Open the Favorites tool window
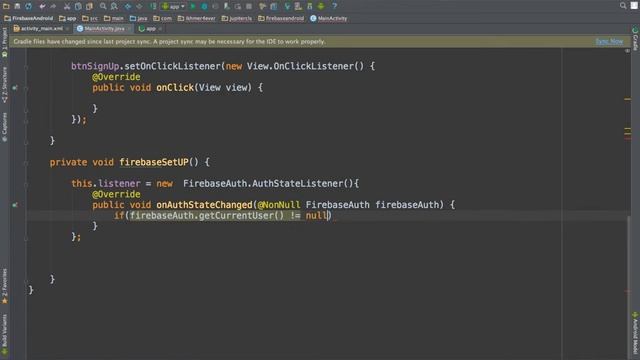This screenshot has height=360, width=640. (x=4, y=286)
